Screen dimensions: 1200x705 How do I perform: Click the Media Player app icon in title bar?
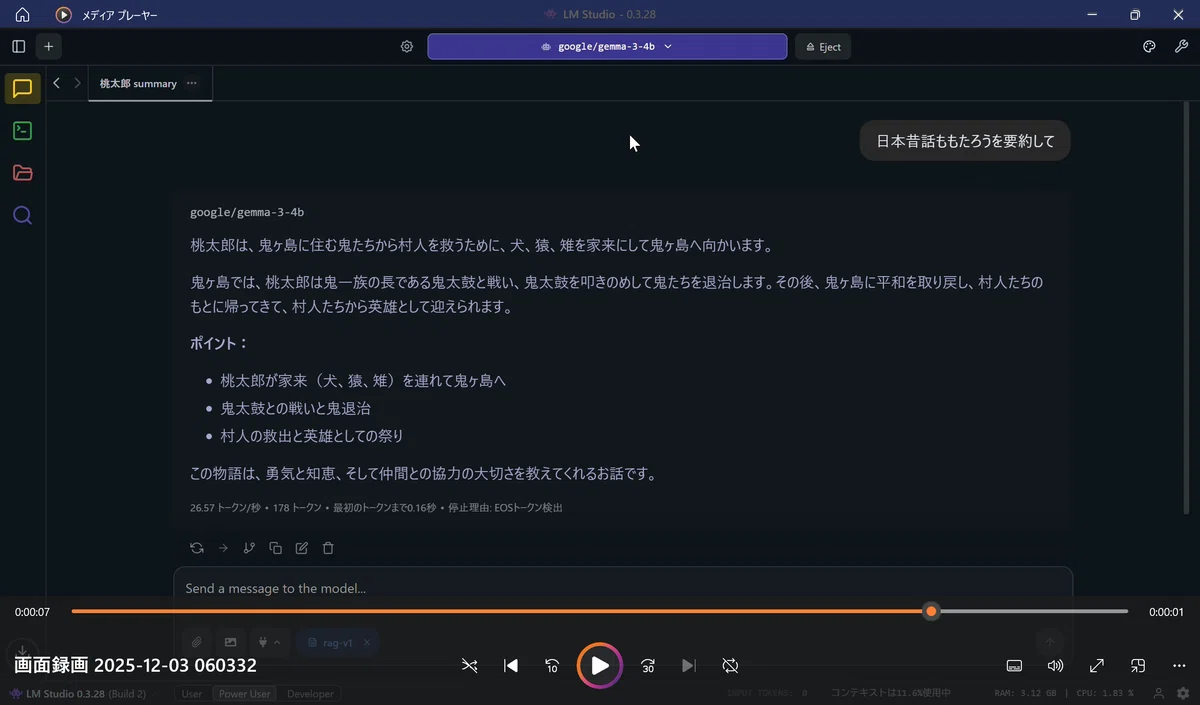[x=64, y=15]
